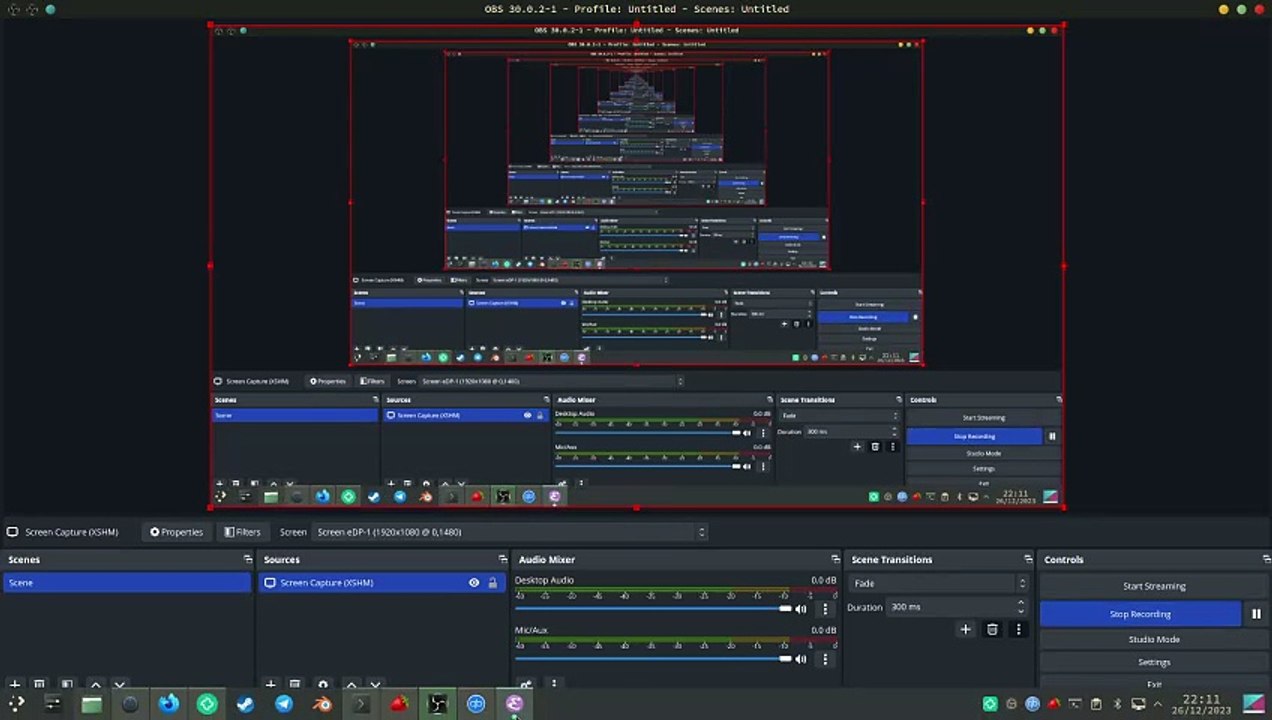Open Telegram from the taskbar
Screen dimensions: 1272x720
pos(284,704)
